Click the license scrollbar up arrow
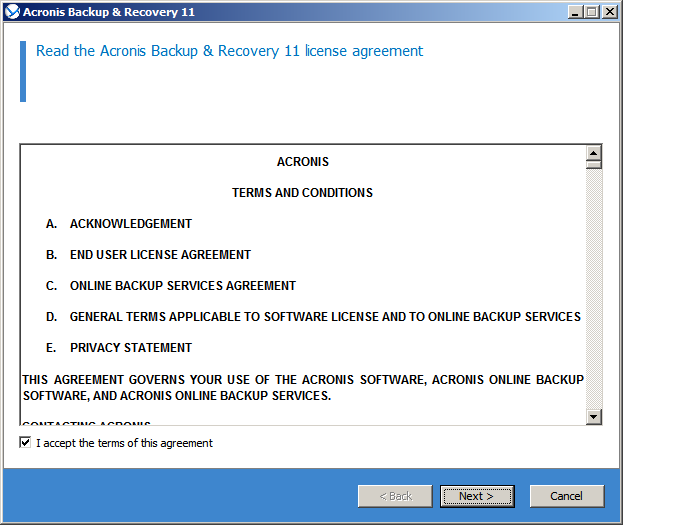Viewport: 691px width, 525px height. (594, 153)
